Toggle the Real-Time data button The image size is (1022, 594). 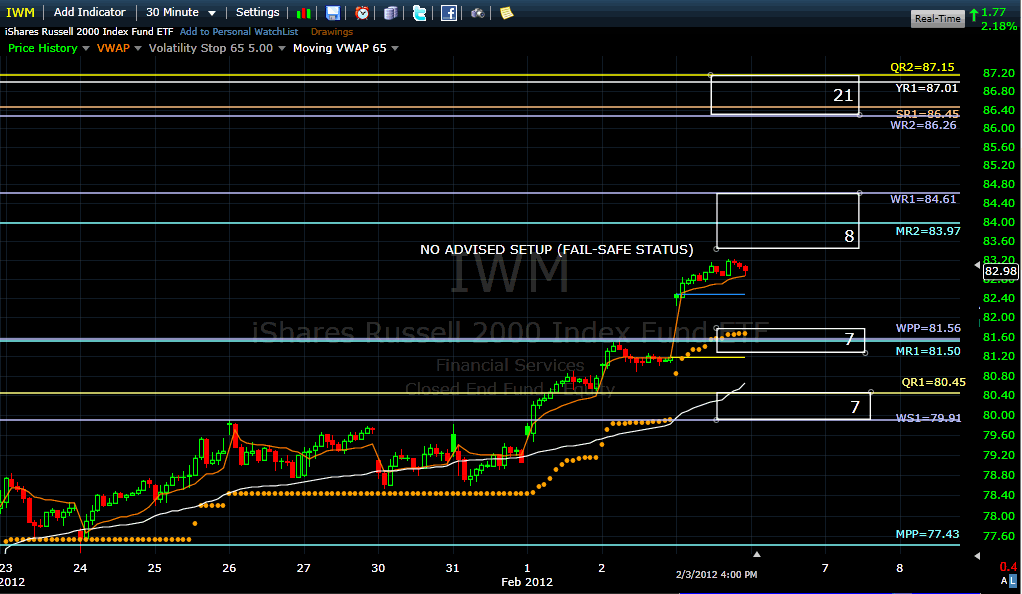point(937,18)
